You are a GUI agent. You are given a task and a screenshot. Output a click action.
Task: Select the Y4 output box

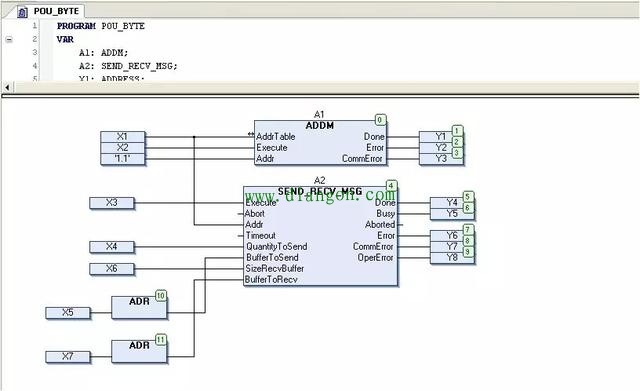452,202
